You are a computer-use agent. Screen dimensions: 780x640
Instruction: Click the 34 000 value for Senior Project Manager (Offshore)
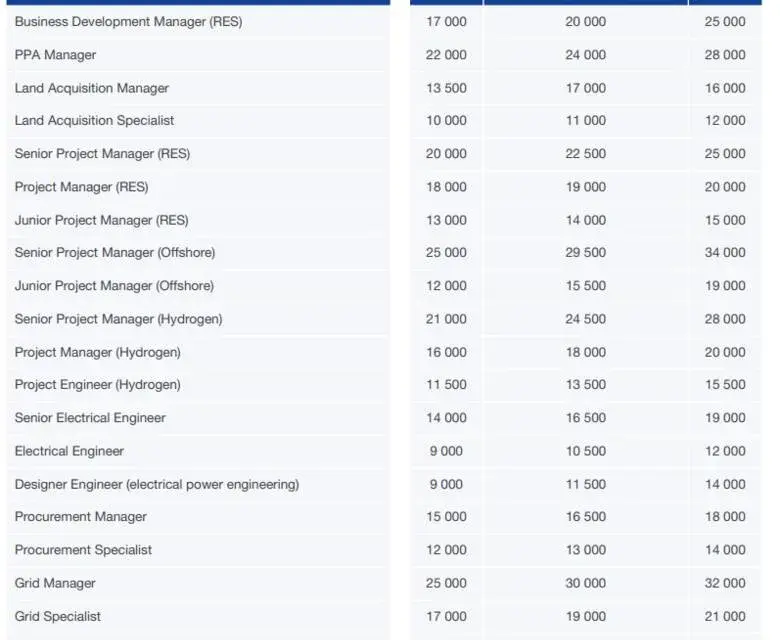(725, 253)
